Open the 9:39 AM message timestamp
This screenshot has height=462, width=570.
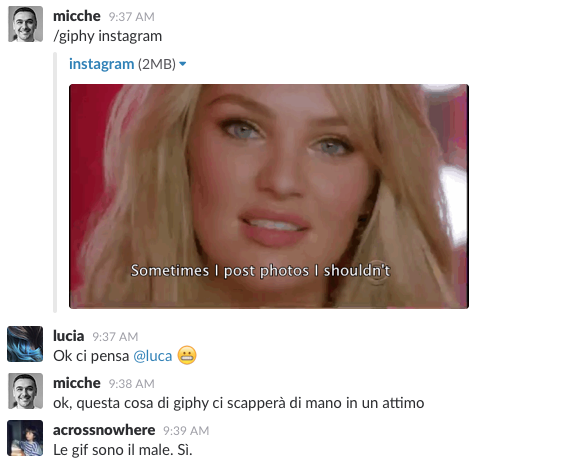tap(186, 431)
